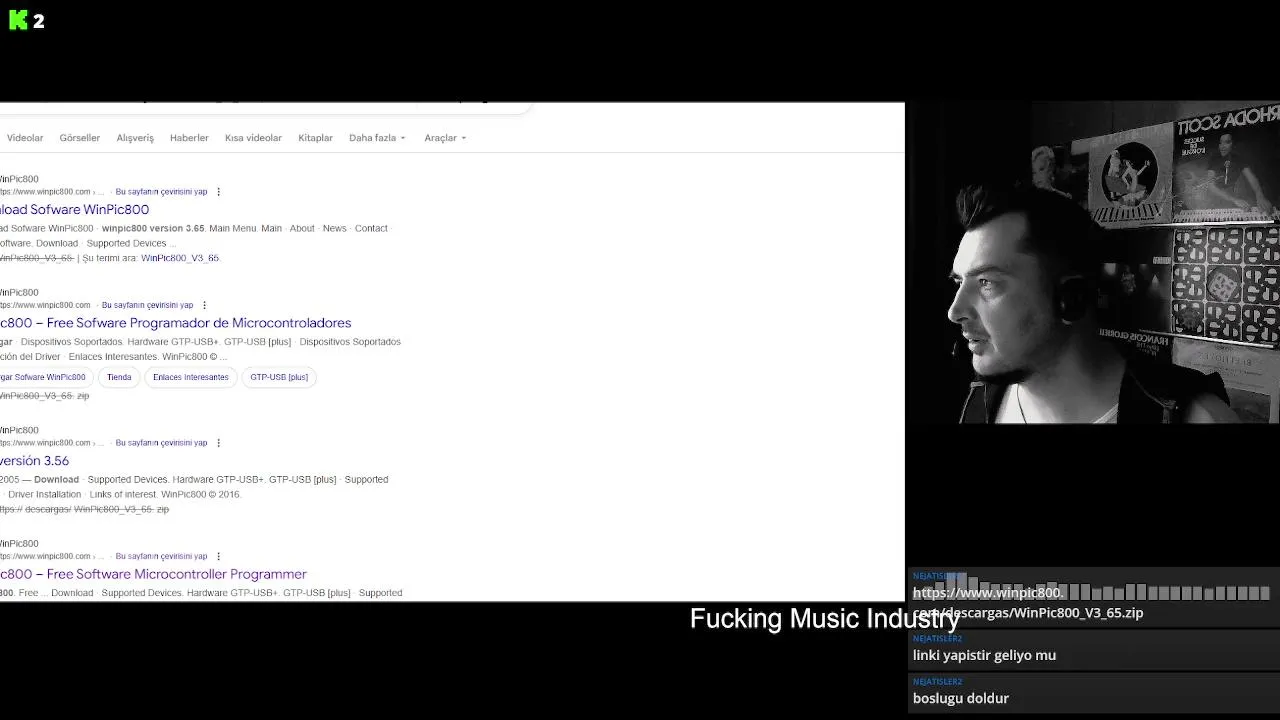Click snippet text "winpic800 version 3.65"

[153, 228]
